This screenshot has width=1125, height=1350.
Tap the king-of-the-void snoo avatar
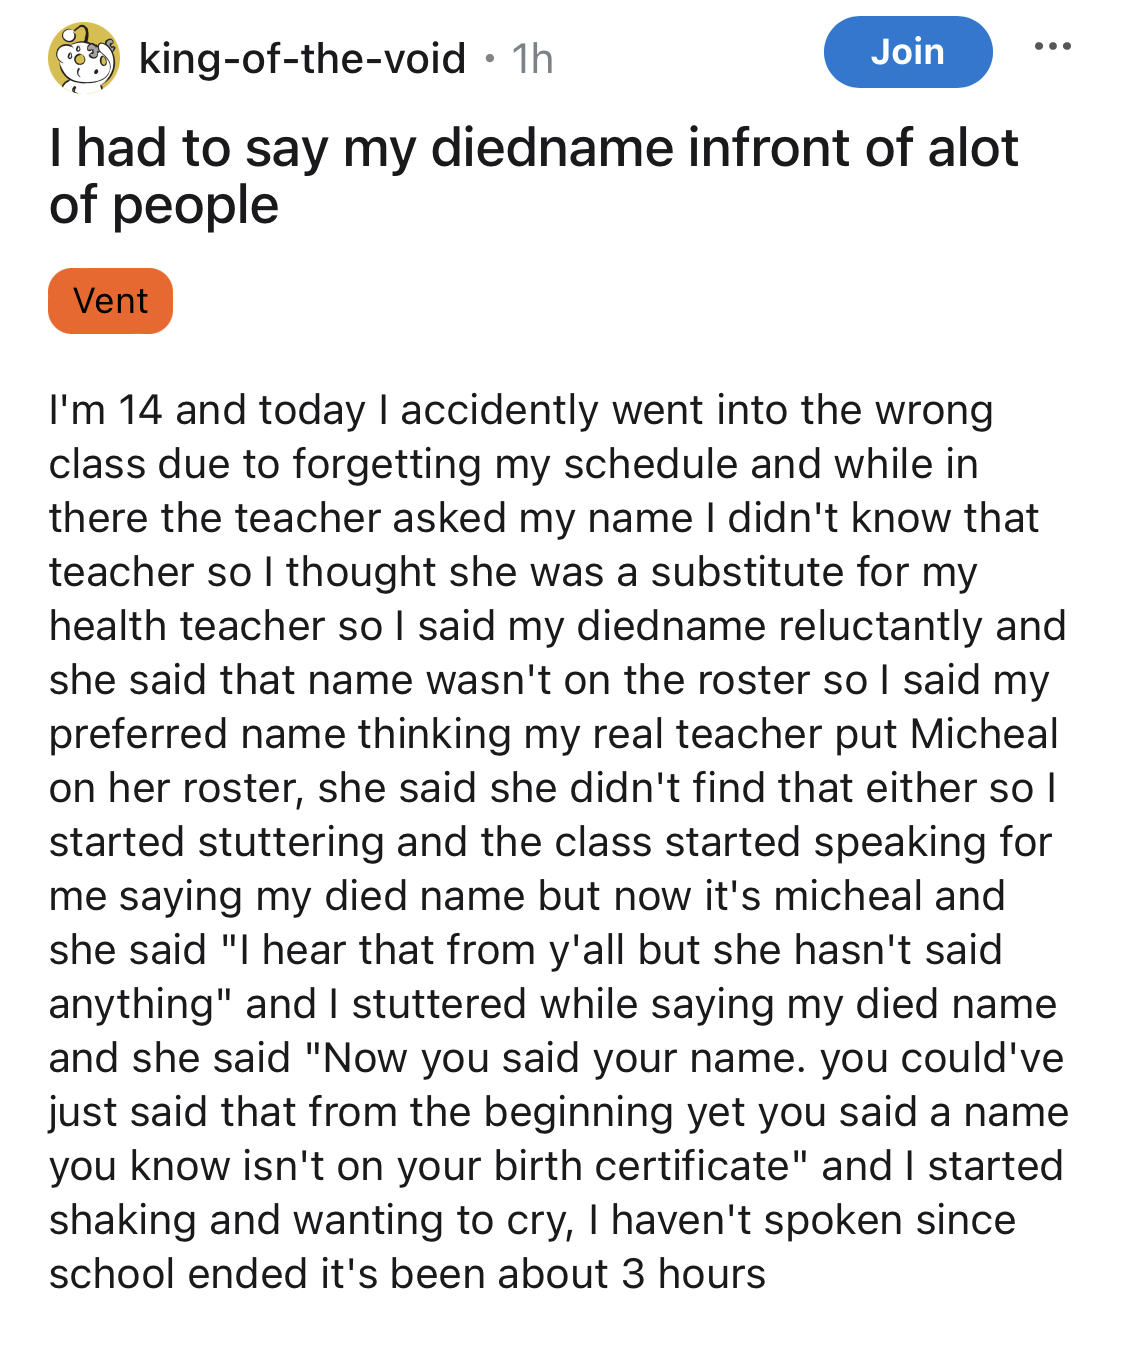tap(84, 58)
